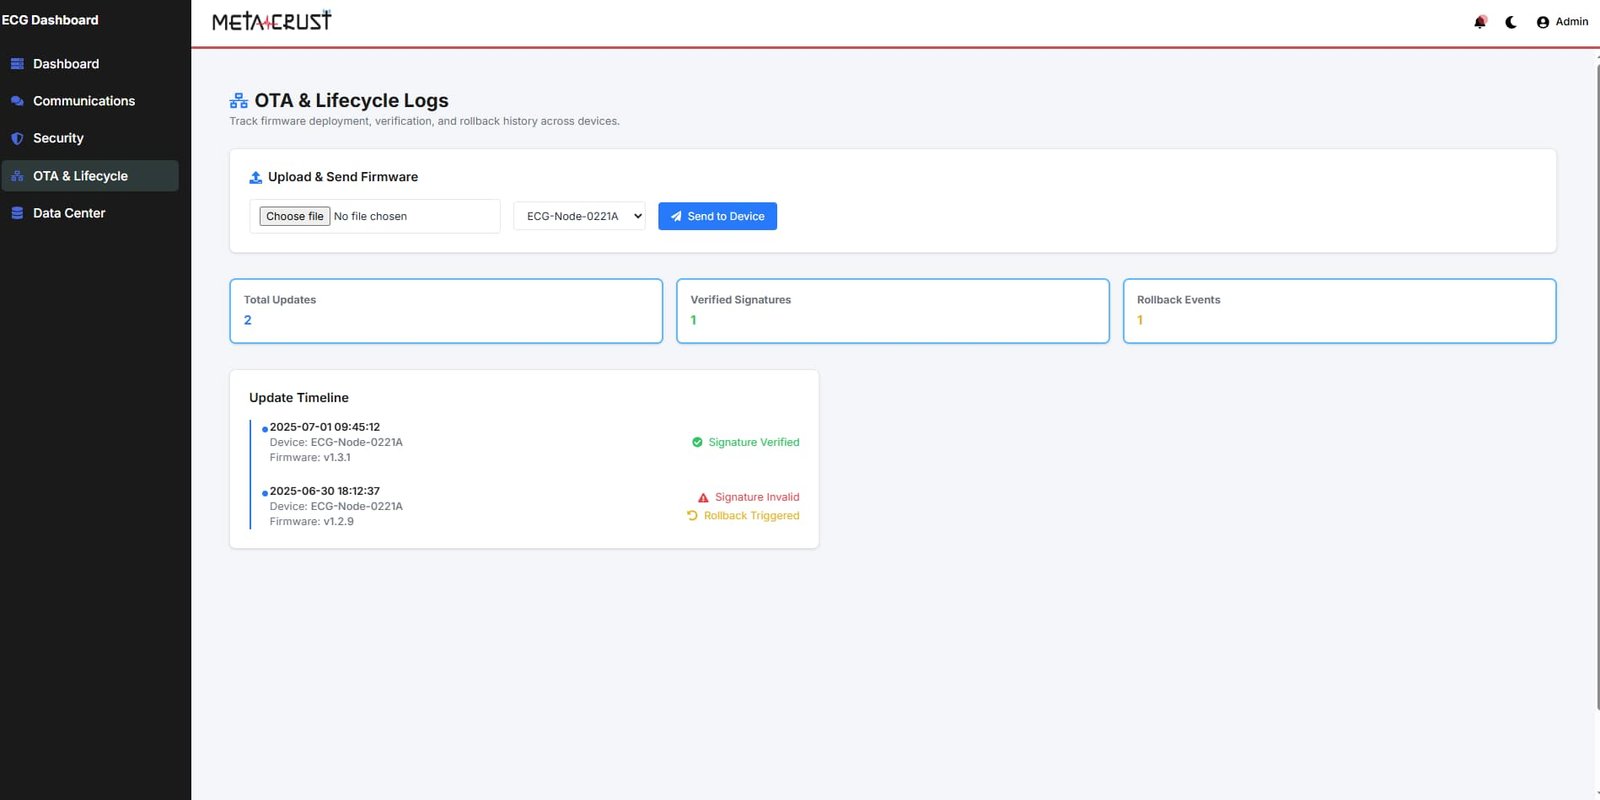
Task: Click the Security shield icon
Action: pos(17,139)
